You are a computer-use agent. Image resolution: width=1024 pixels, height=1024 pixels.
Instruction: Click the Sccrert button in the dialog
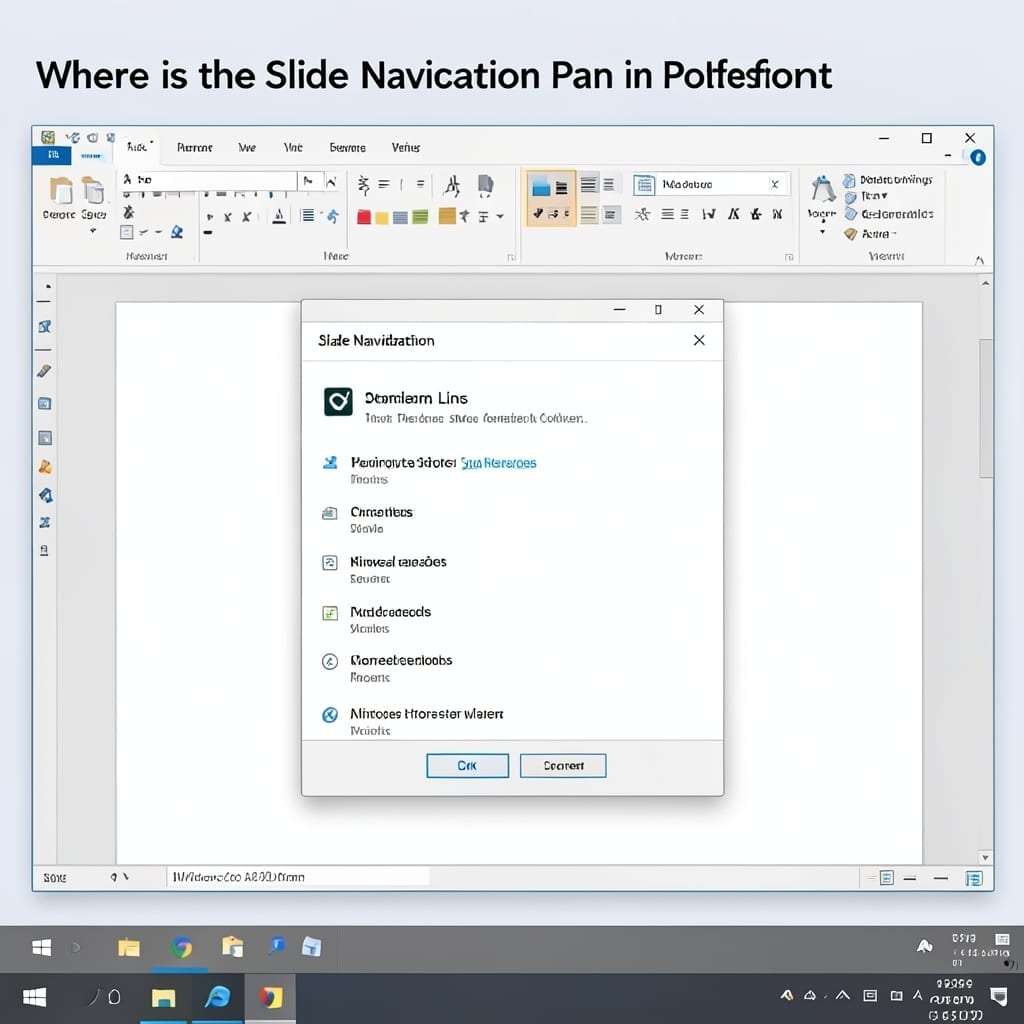[x=563, y=765]
